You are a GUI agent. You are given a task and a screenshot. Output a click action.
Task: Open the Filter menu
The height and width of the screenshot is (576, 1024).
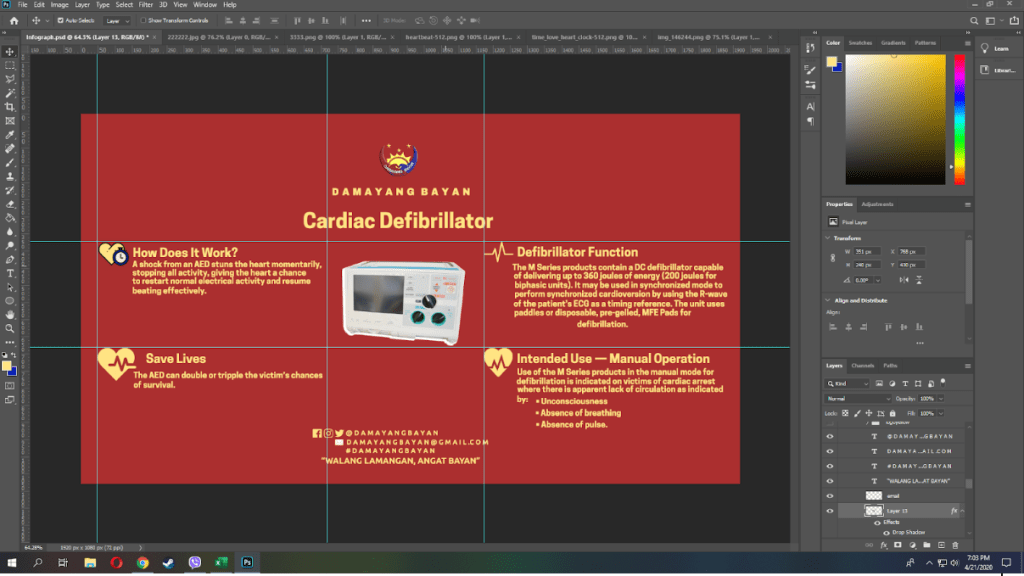coord(146,5)
